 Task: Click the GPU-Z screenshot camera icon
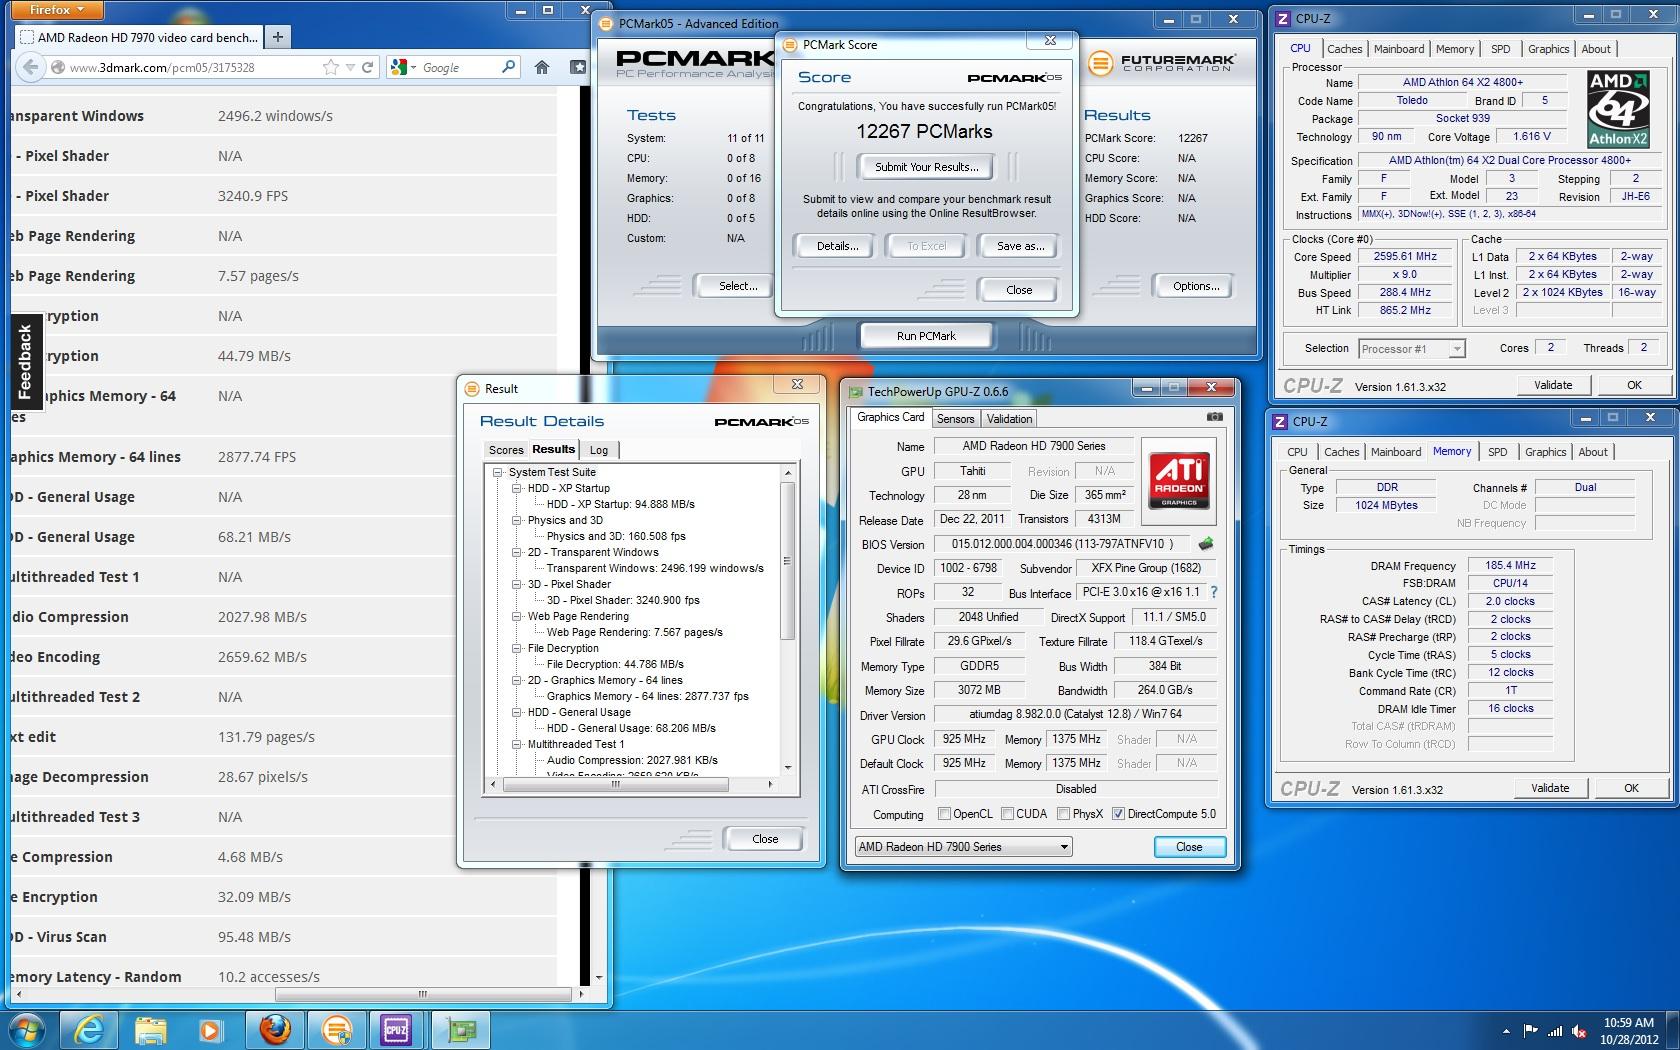tap(1214, 417)
